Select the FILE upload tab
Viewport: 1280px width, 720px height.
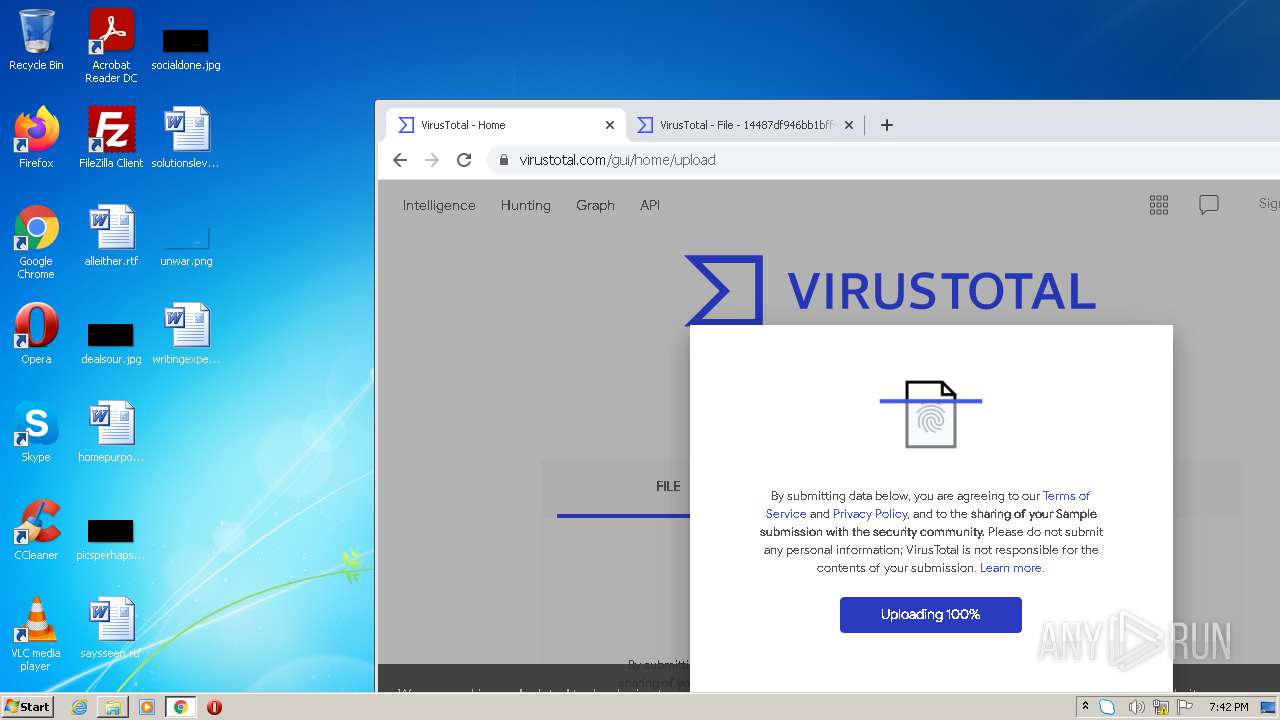[668, 486]
